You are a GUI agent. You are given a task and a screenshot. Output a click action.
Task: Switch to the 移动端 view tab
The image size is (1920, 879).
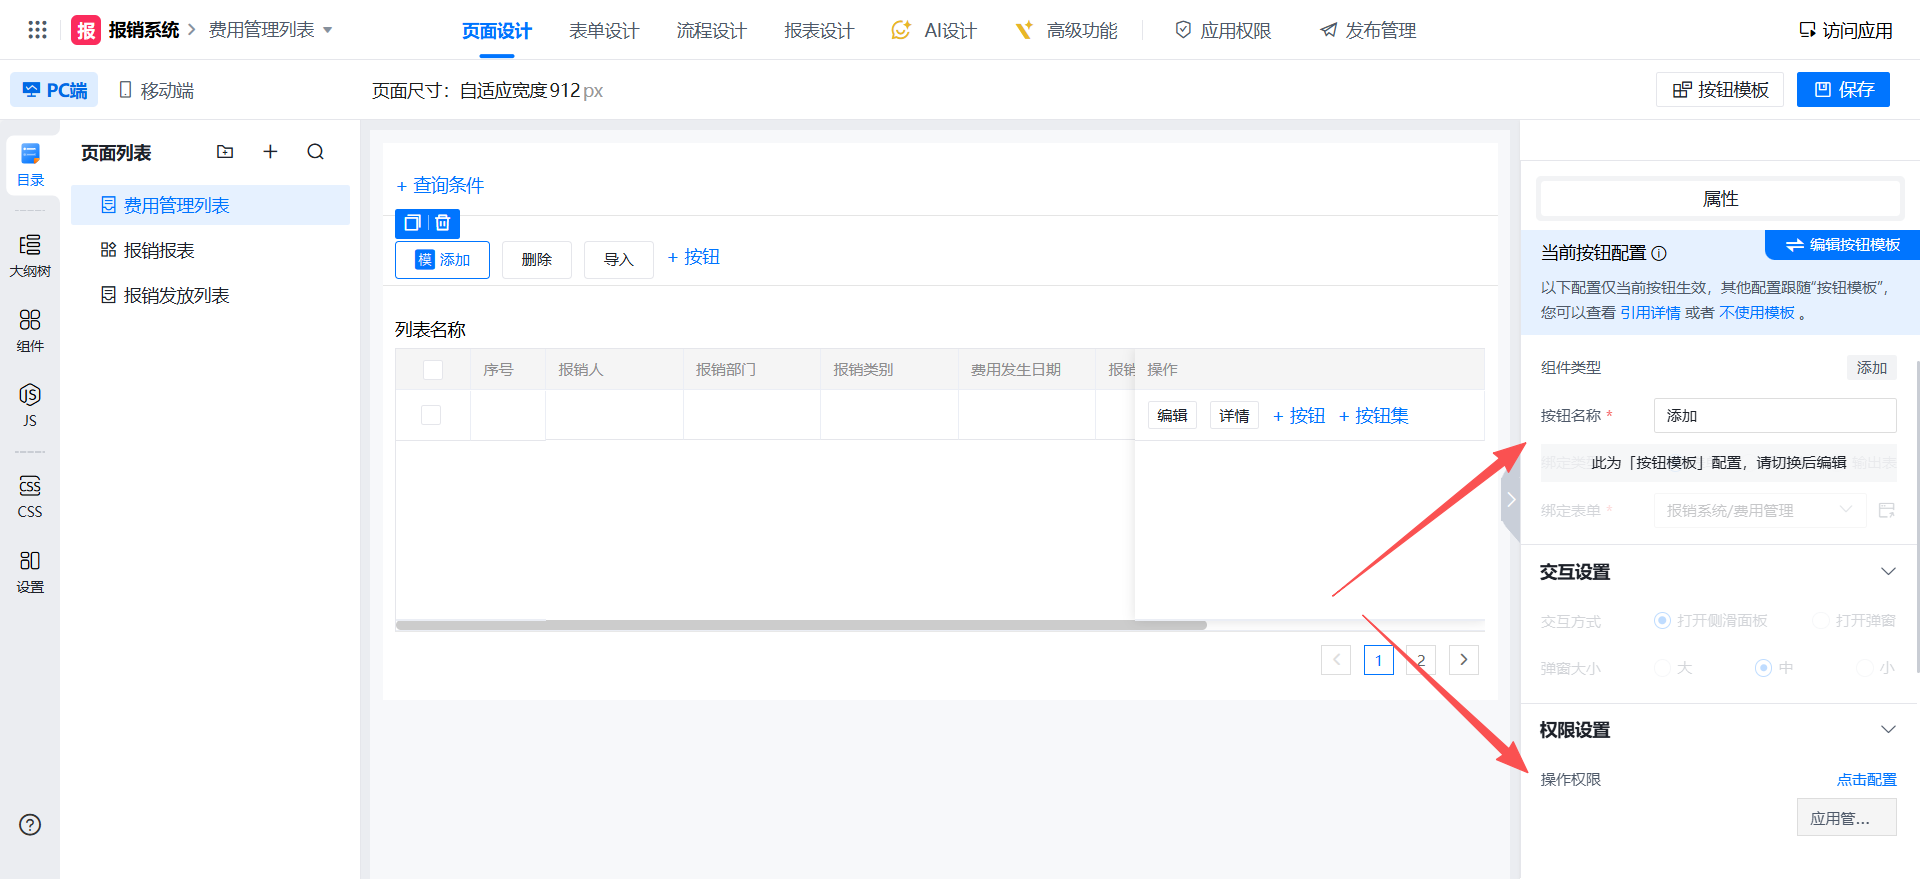pyautogui.click(x=156, y=90)
